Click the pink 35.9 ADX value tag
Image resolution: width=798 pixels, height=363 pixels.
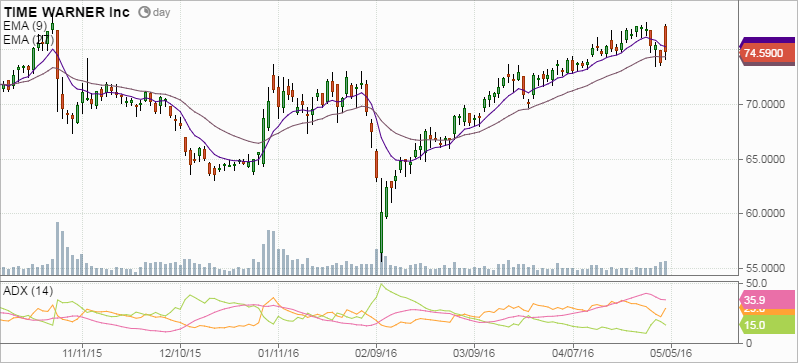tap(766, 299)
